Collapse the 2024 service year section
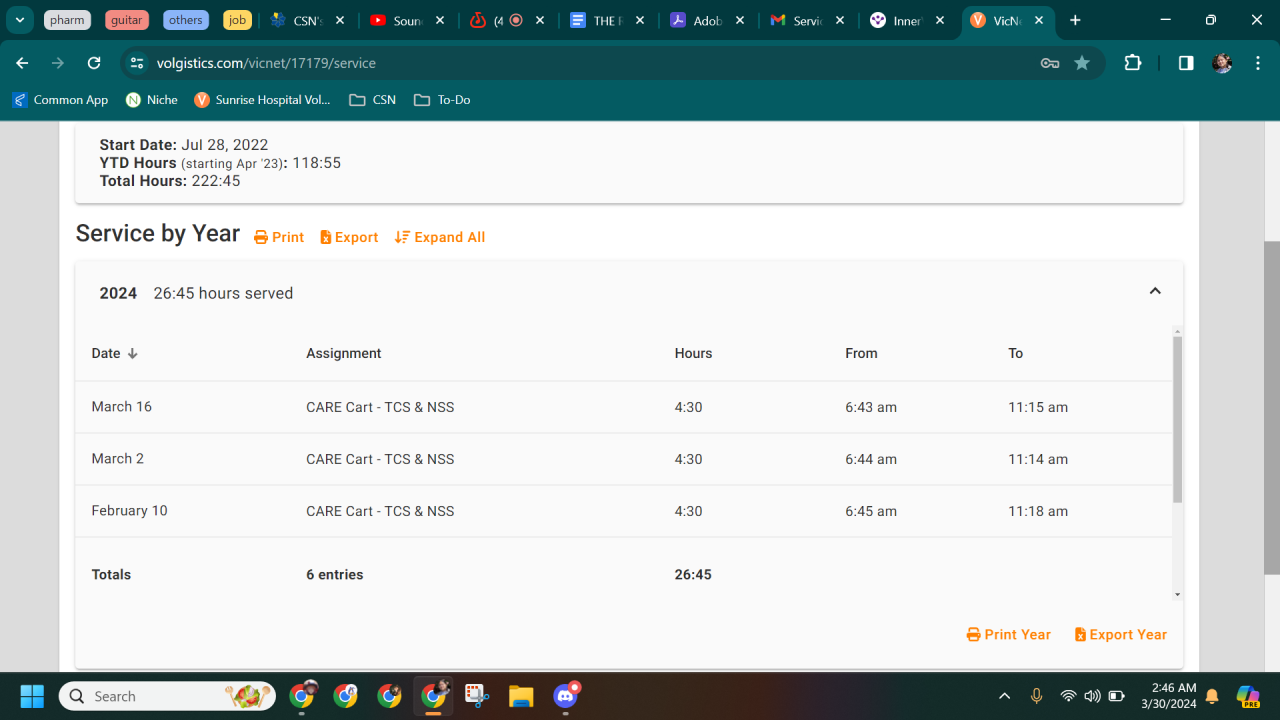Image resolution: width=1280 pixels, height=720 pixels. coord(1155,291)
